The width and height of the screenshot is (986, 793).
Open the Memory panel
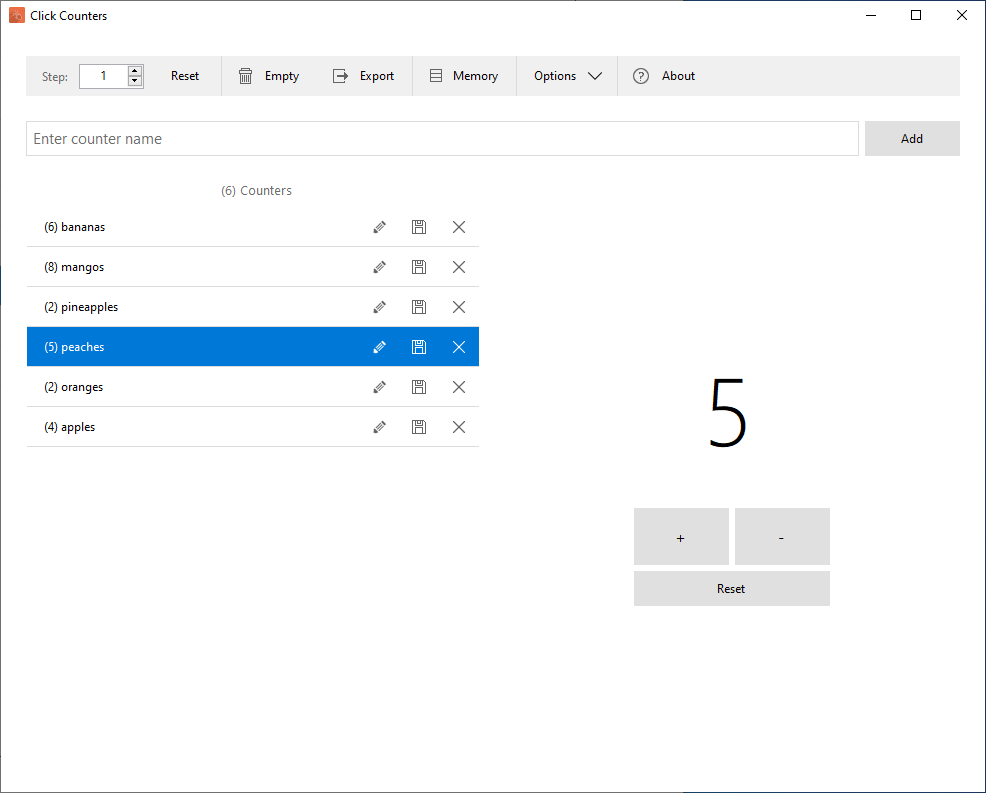point(464,76)
